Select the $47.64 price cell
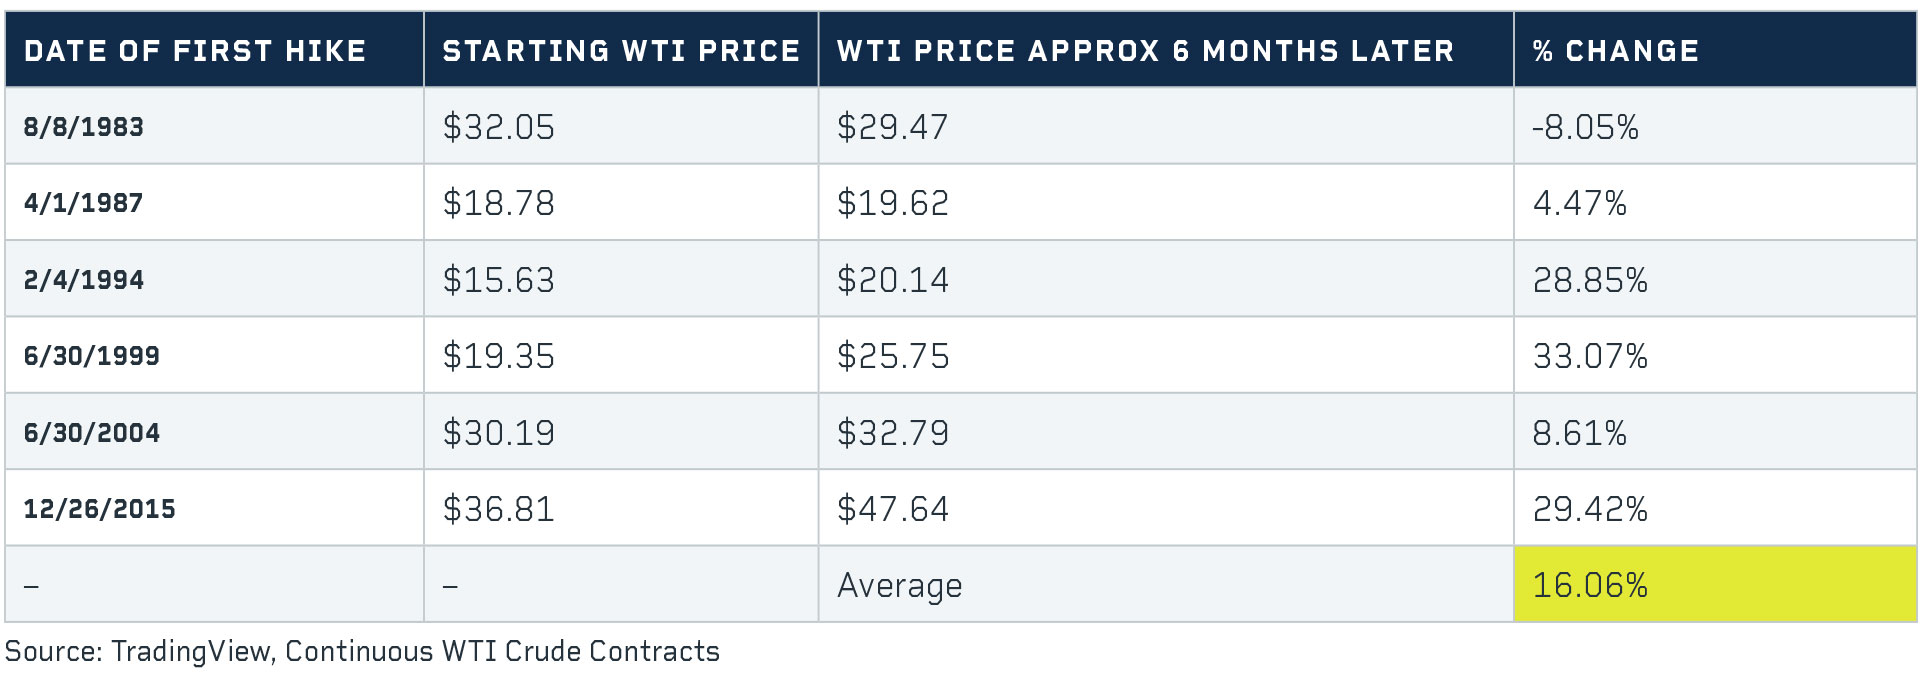Image resolution: width=1920 pixels, height=674 pixels. point(892,509)
